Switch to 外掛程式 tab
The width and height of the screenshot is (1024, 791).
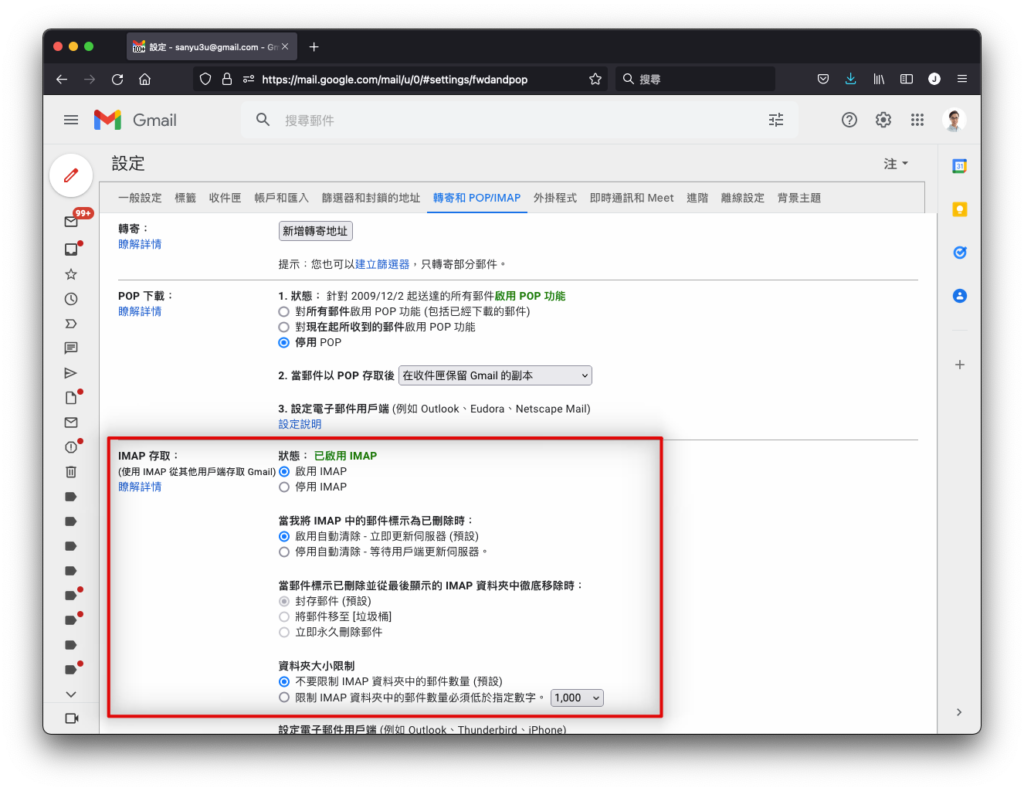coord(554,198)
